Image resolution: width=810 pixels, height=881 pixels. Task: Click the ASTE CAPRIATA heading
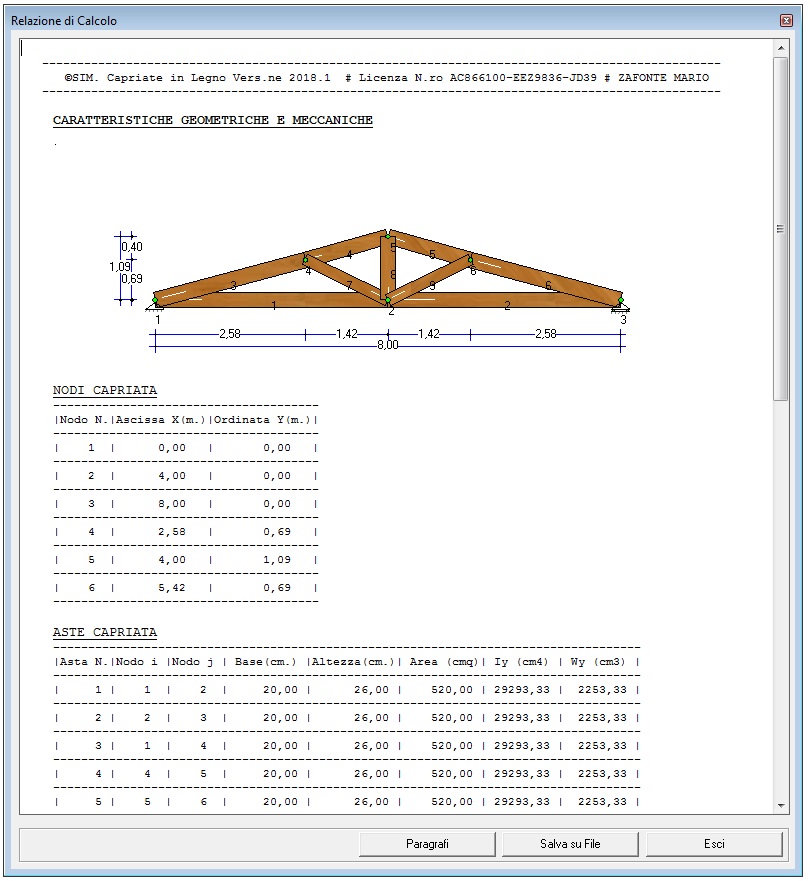click(105, 633)
